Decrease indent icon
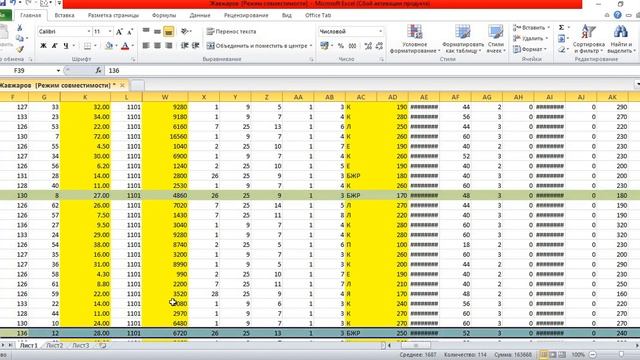The height and width of the screenshot is (360, 640). pyautogui.click(x=184, y=46)
